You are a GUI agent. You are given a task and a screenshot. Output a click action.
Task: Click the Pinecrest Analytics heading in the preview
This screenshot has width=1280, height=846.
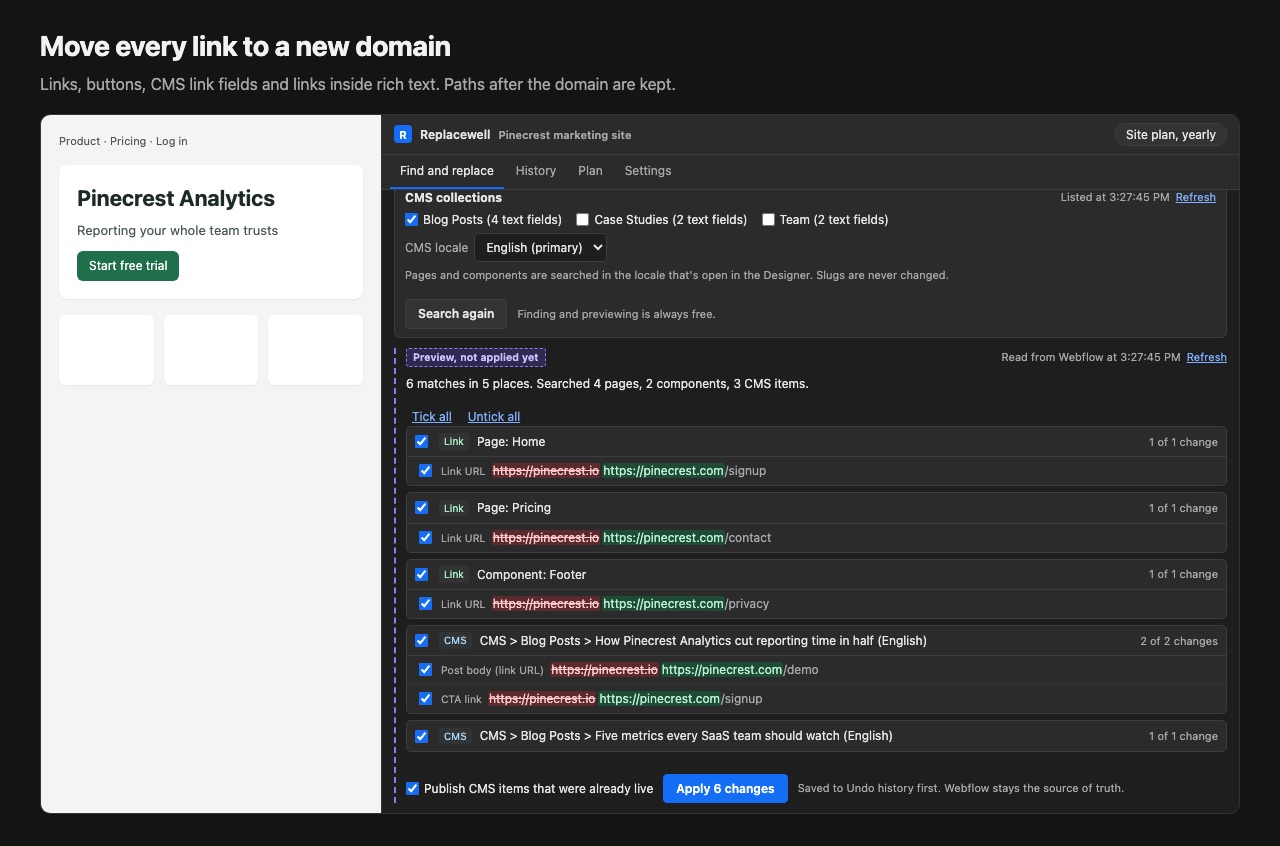click(x=176, y=198)
